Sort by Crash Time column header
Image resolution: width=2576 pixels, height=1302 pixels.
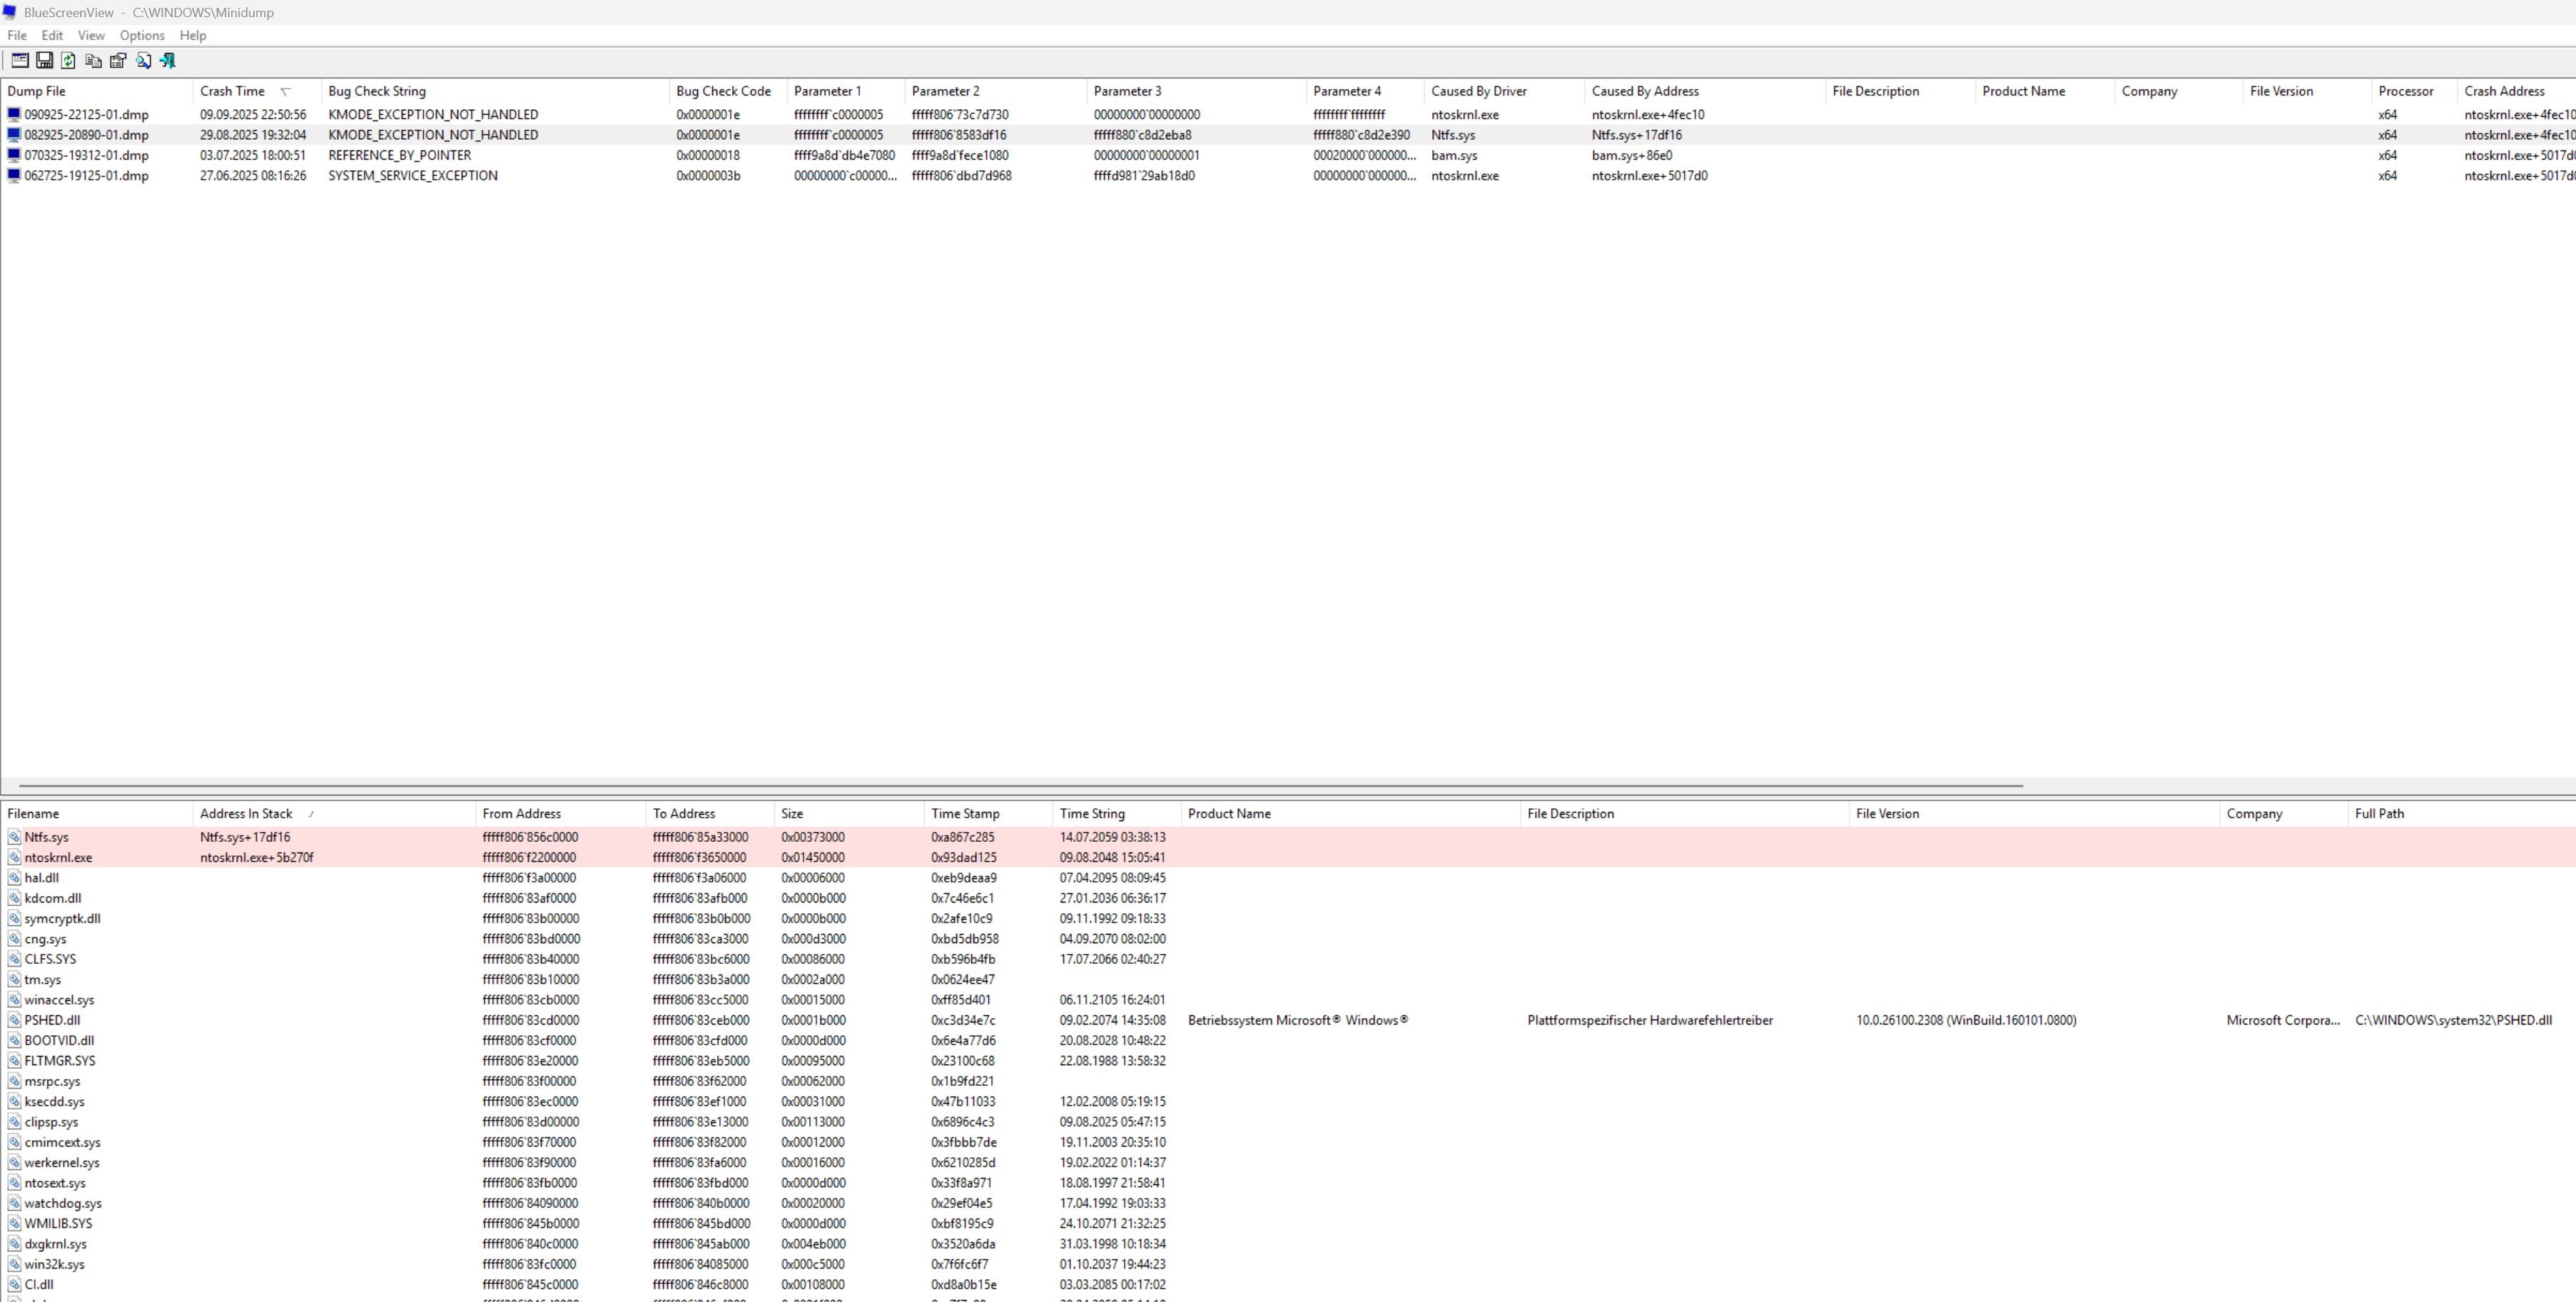(x=232, y=91)
